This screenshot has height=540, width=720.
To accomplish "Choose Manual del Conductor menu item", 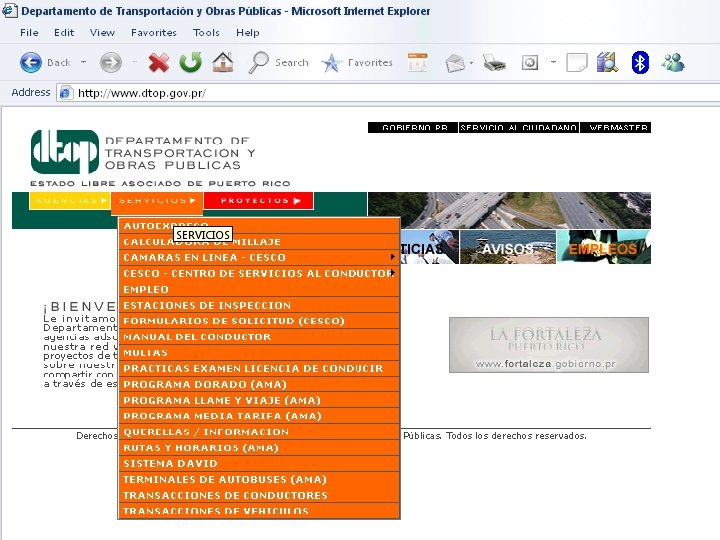I will tap(259, 337).
